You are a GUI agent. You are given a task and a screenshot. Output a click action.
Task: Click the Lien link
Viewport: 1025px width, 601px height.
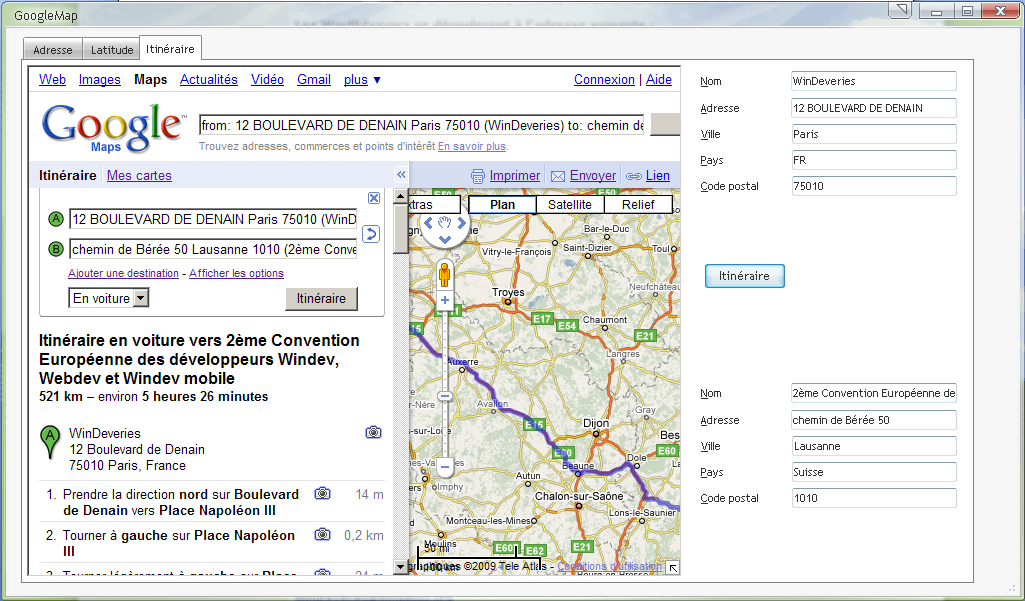click(658, 175)
